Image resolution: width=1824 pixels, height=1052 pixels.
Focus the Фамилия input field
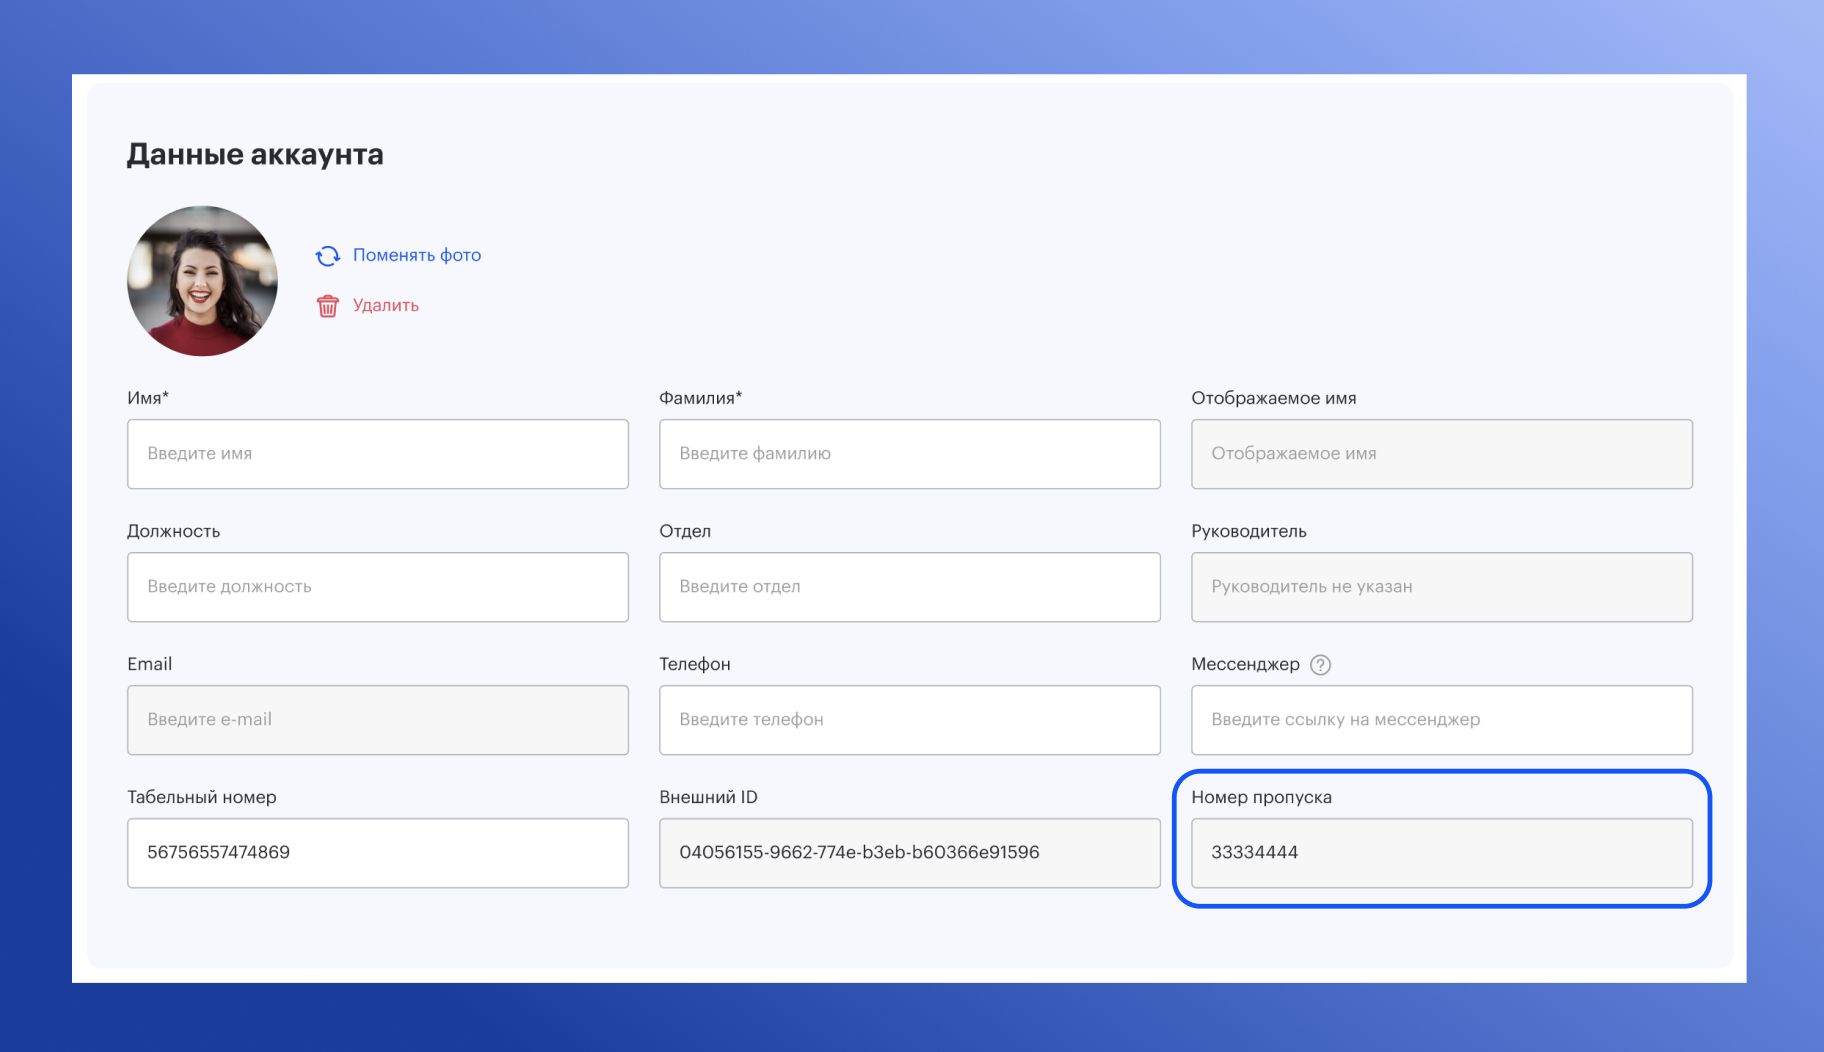pos(910,454)
